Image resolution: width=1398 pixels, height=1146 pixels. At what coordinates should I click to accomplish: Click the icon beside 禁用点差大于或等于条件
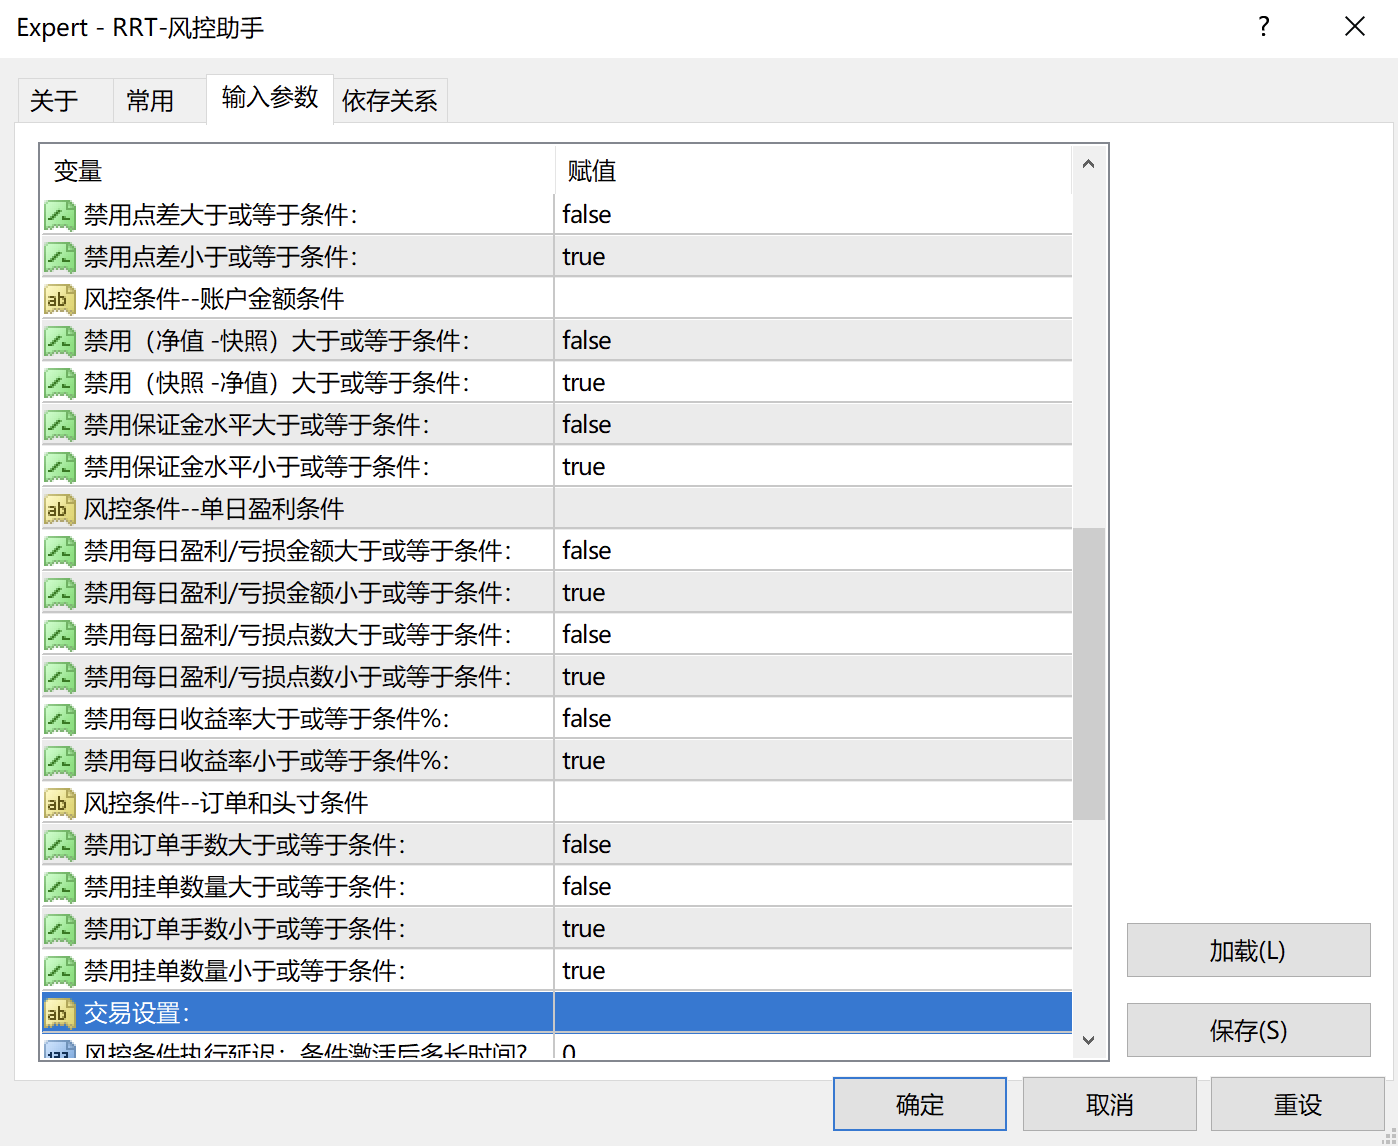(60, 215)
